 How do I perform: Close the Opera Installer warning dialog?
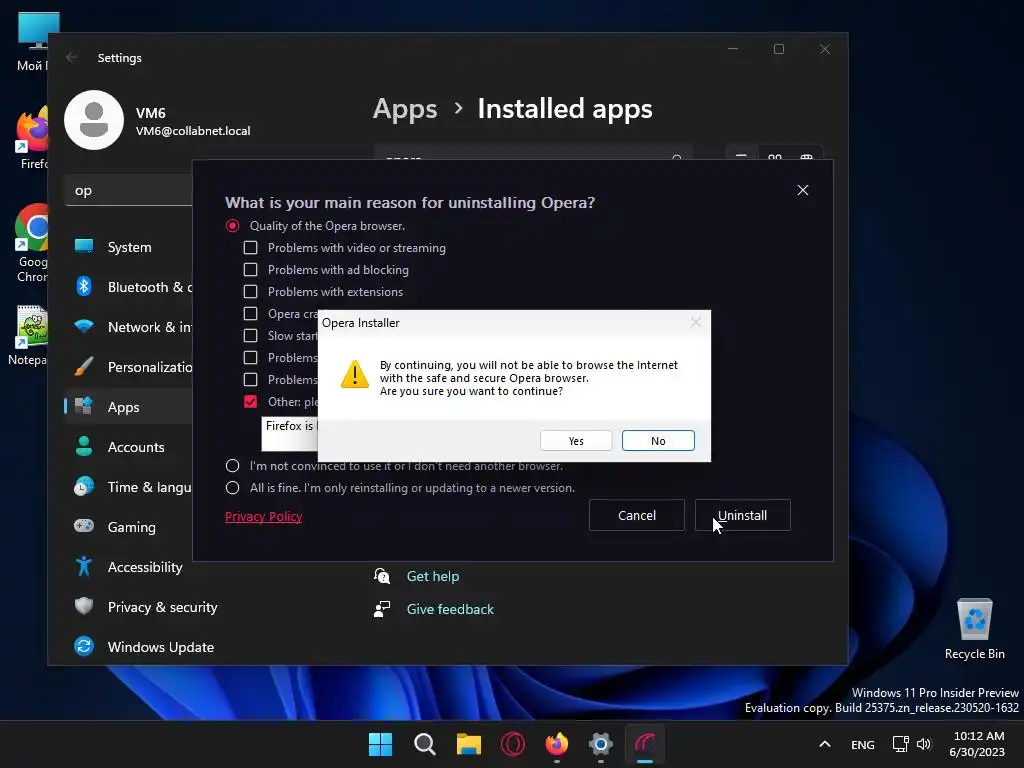[x=696, y=323]
